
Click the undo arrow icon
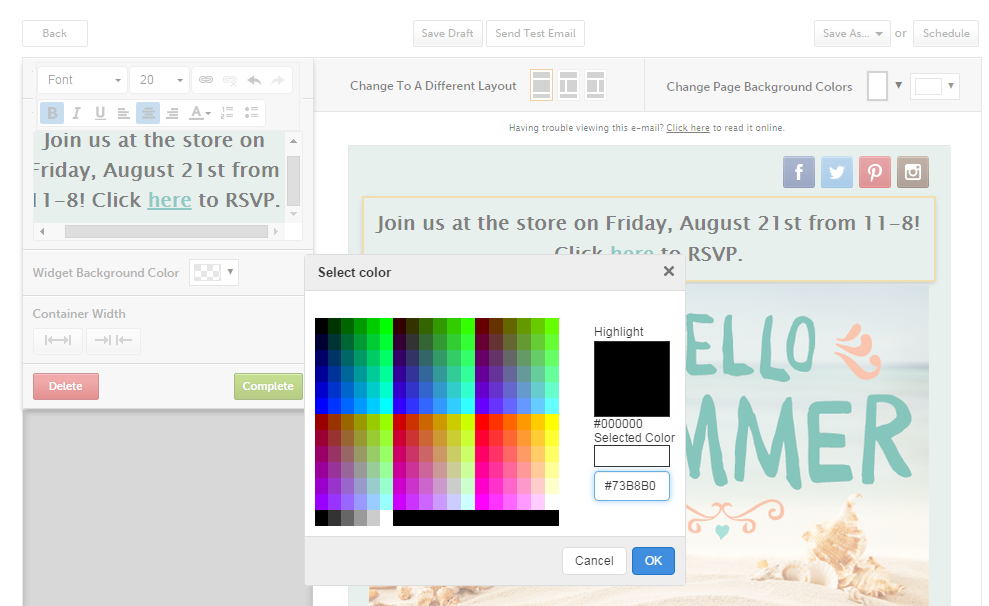[254, 80]
